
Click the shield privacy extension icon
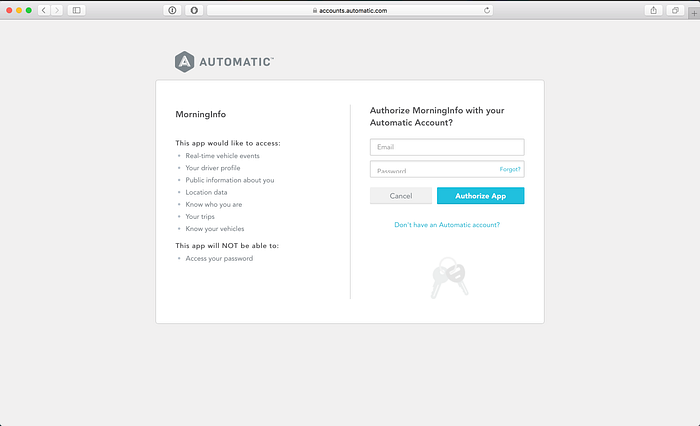click(194, 10)
